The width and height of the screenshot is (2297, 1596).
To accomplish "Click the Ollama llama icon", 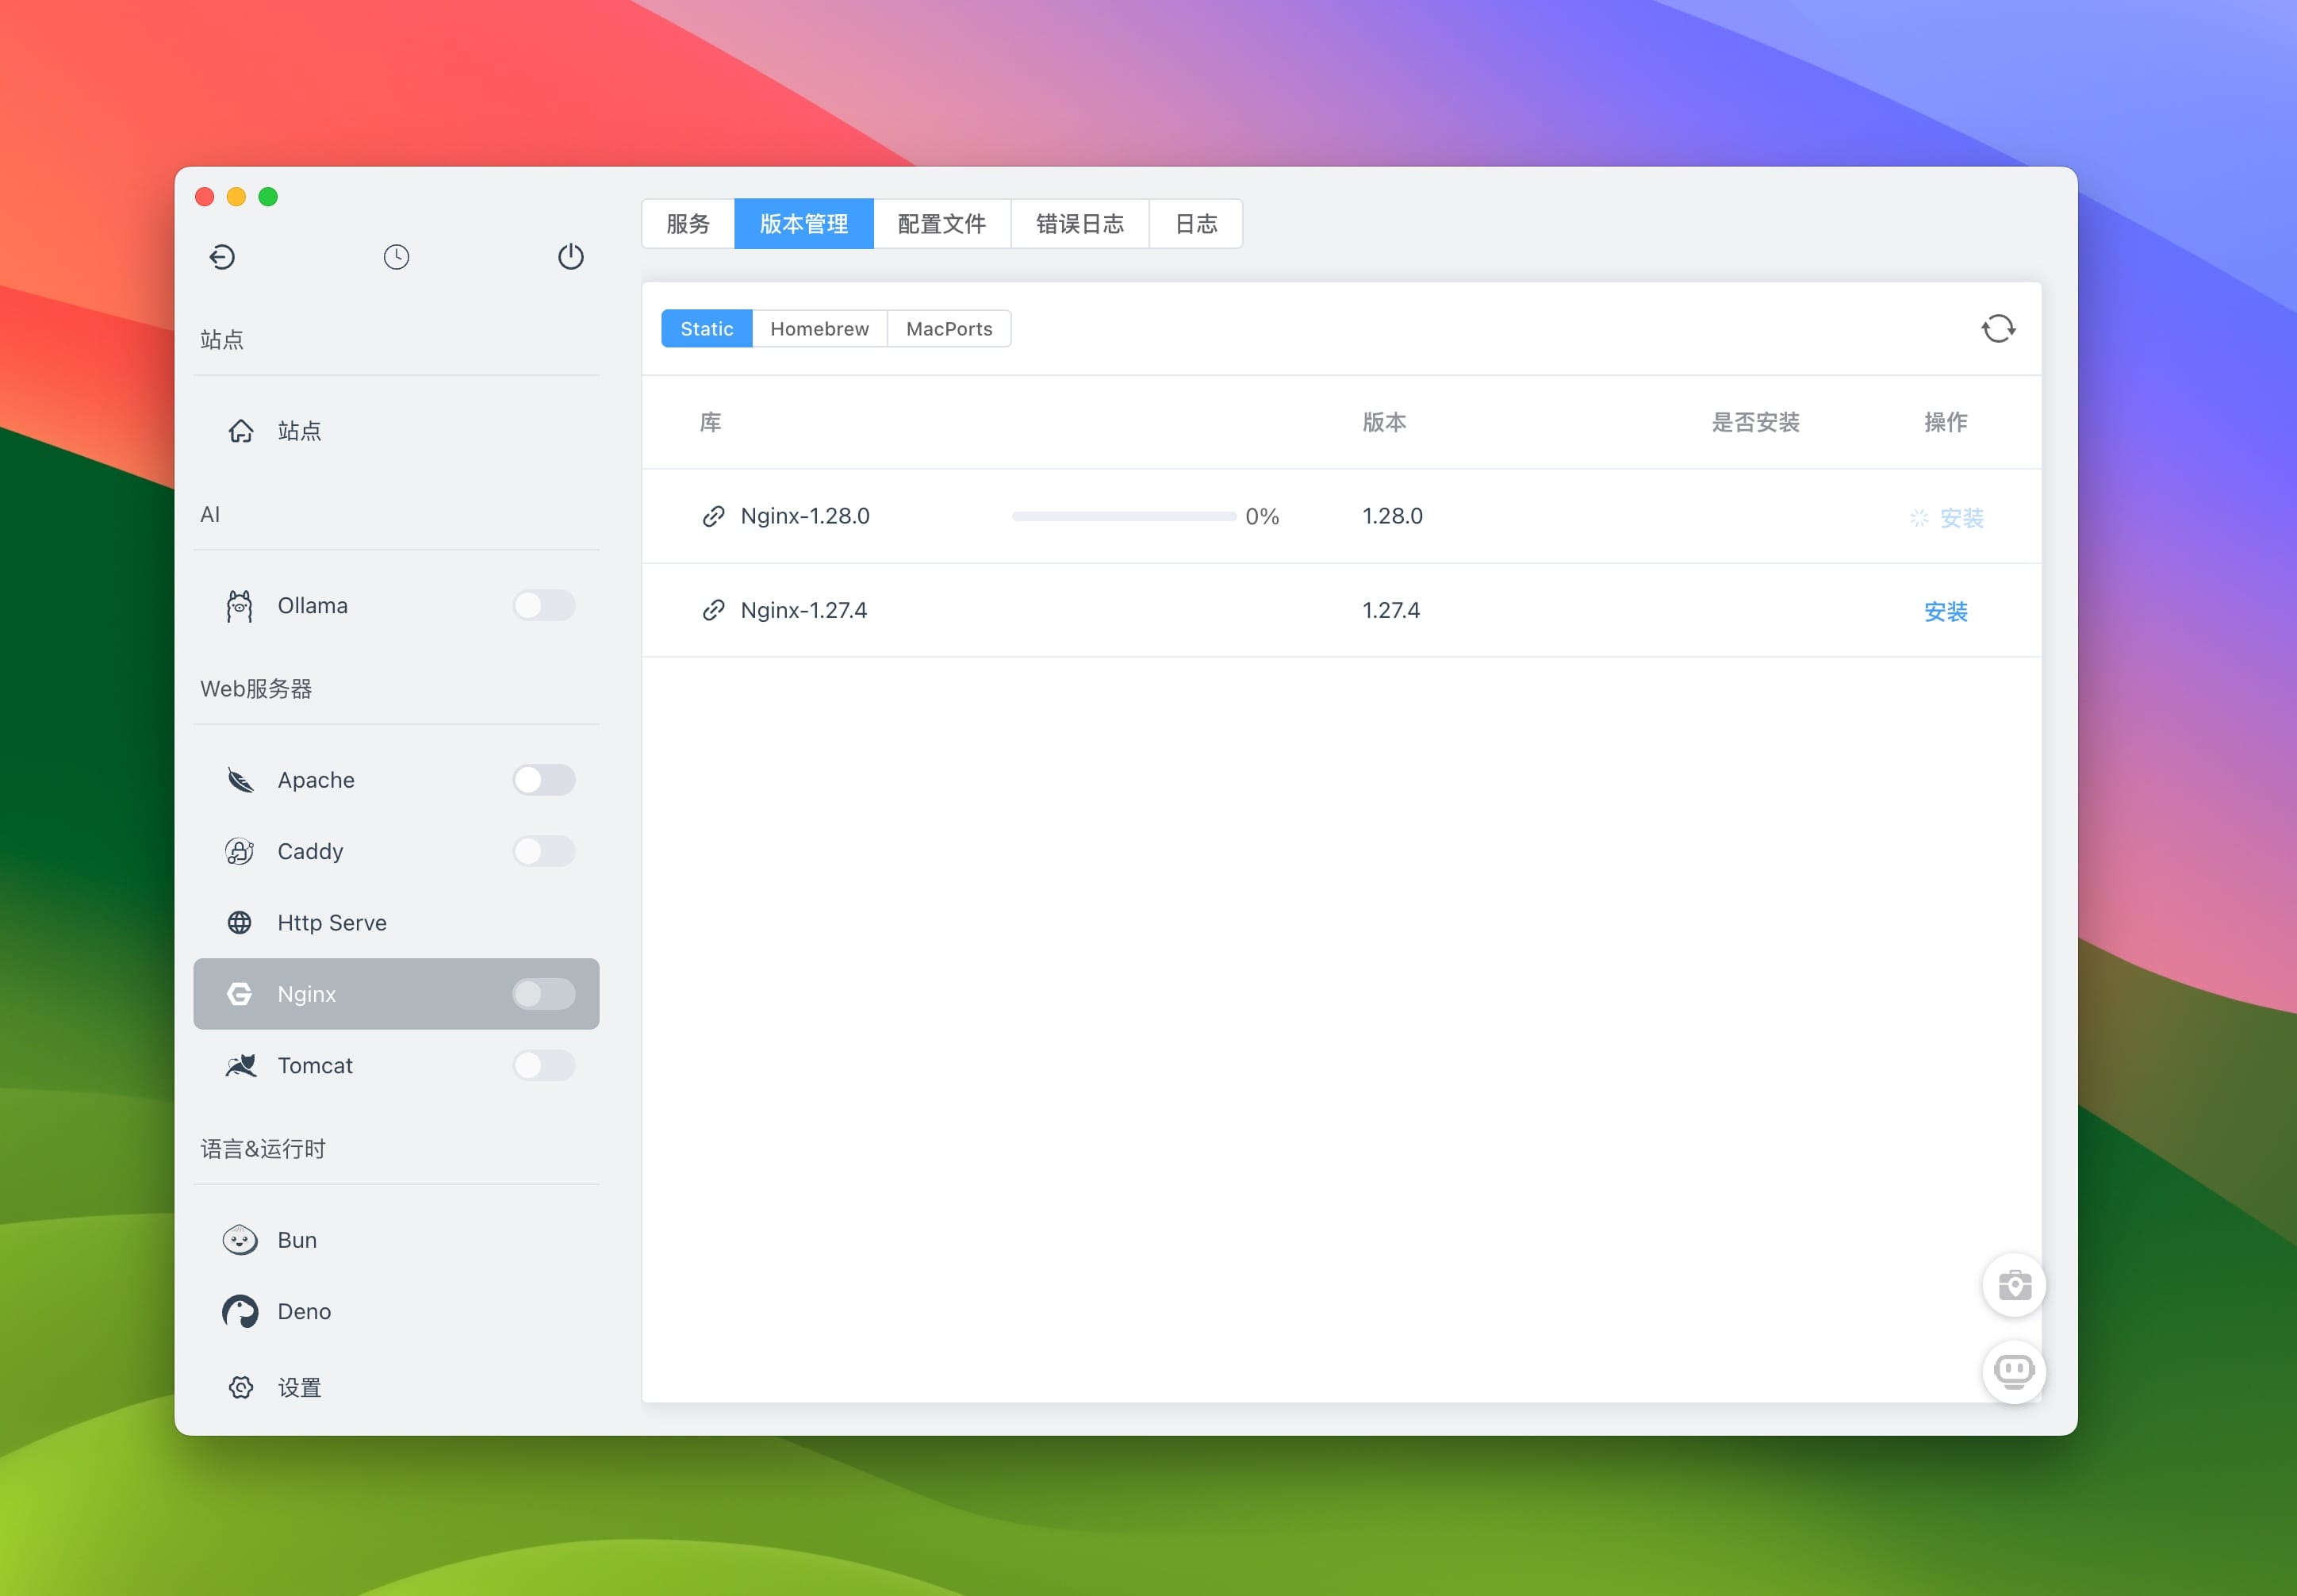I will [x=240, y=606].
